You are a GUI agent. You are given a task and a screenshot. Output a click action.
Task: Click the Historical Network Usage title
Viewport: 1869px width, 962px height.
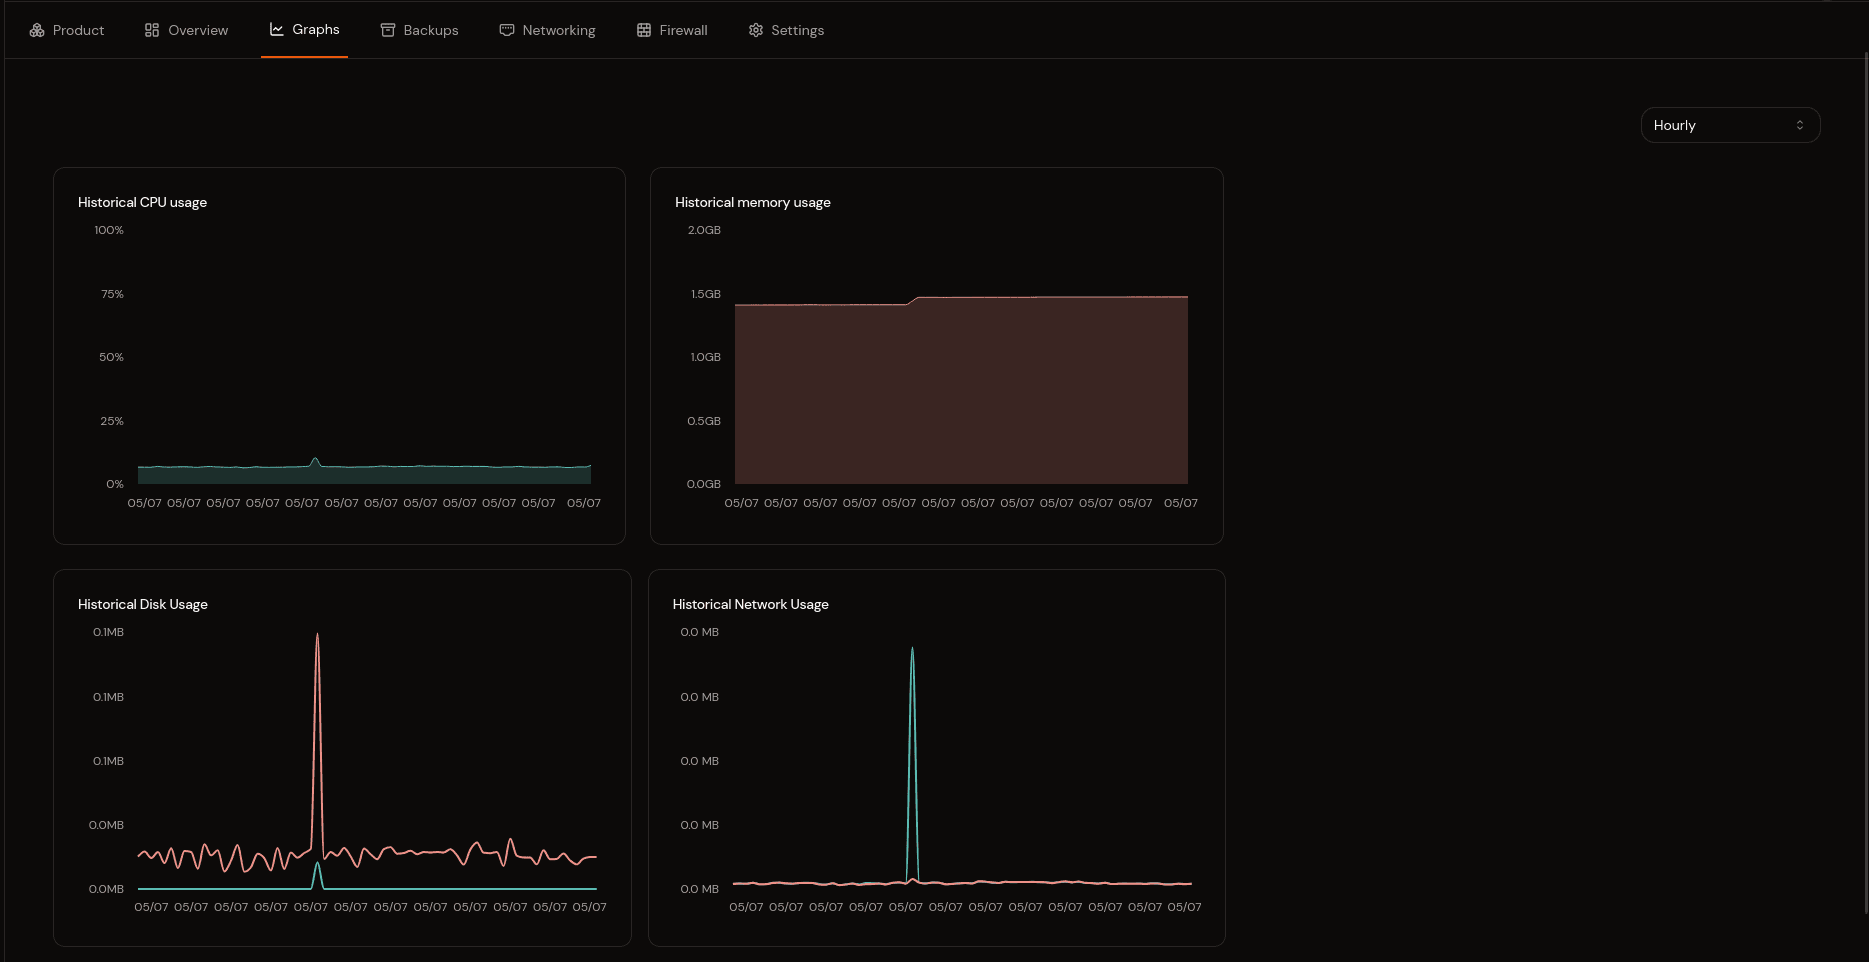pyautogui.click(x=751, y=604)
